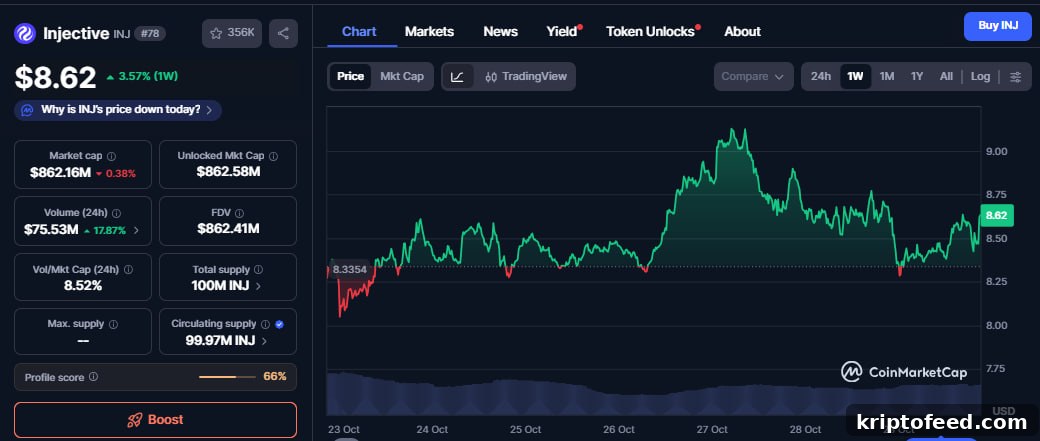Toggle Log scale on chart
This screenshot has height=441, width=1040.
[980, 76]
